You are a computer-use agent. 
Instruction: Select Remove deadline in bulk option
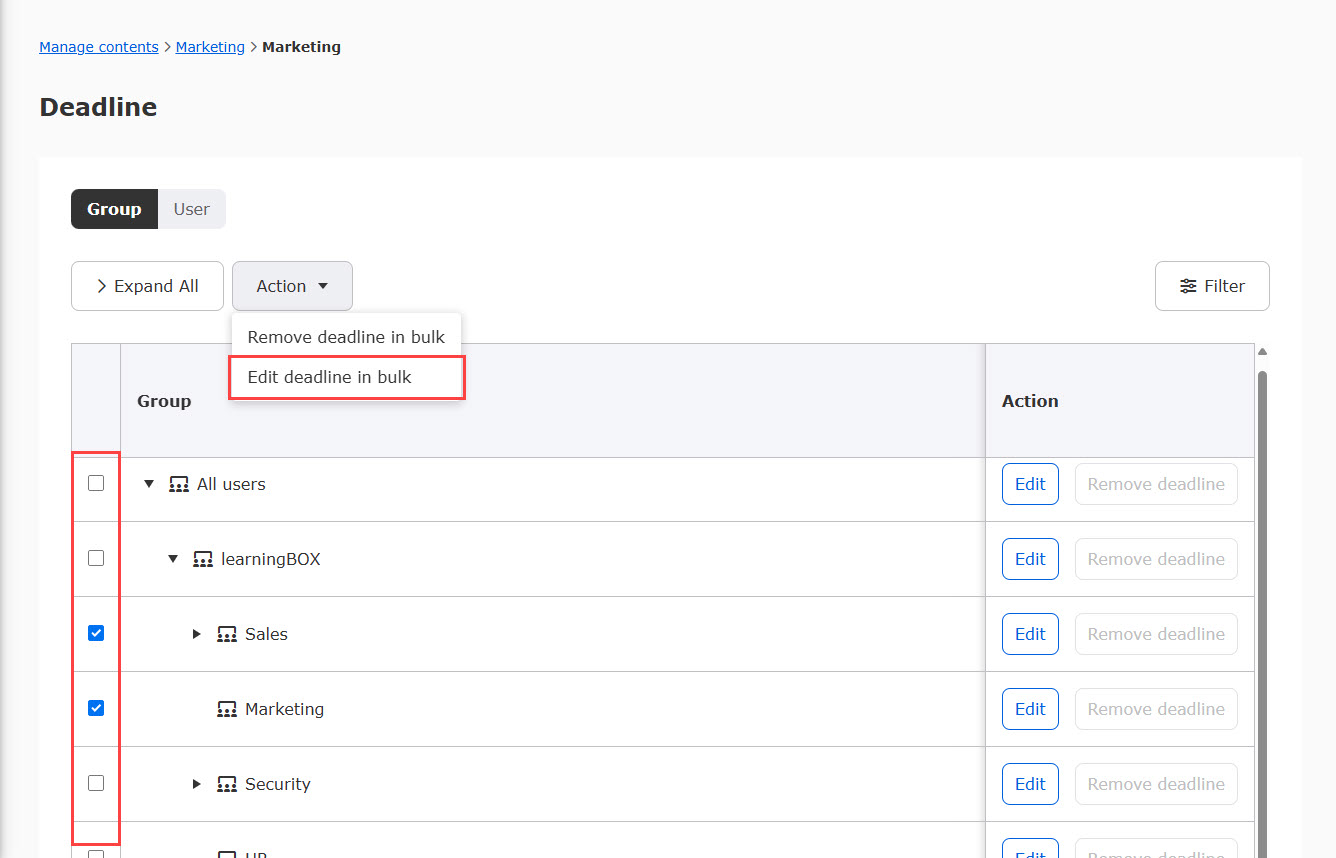(346, 337)
